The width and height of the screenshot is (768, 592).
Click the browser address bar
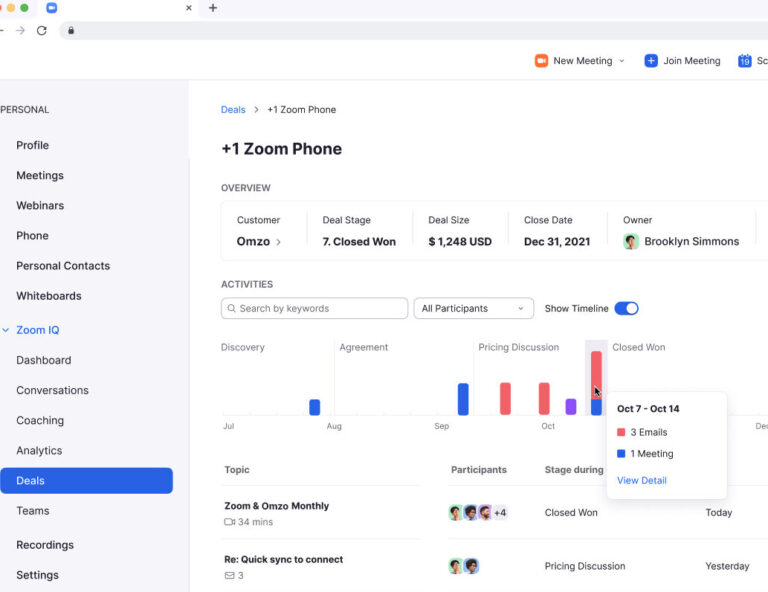(x=413, y=30)
